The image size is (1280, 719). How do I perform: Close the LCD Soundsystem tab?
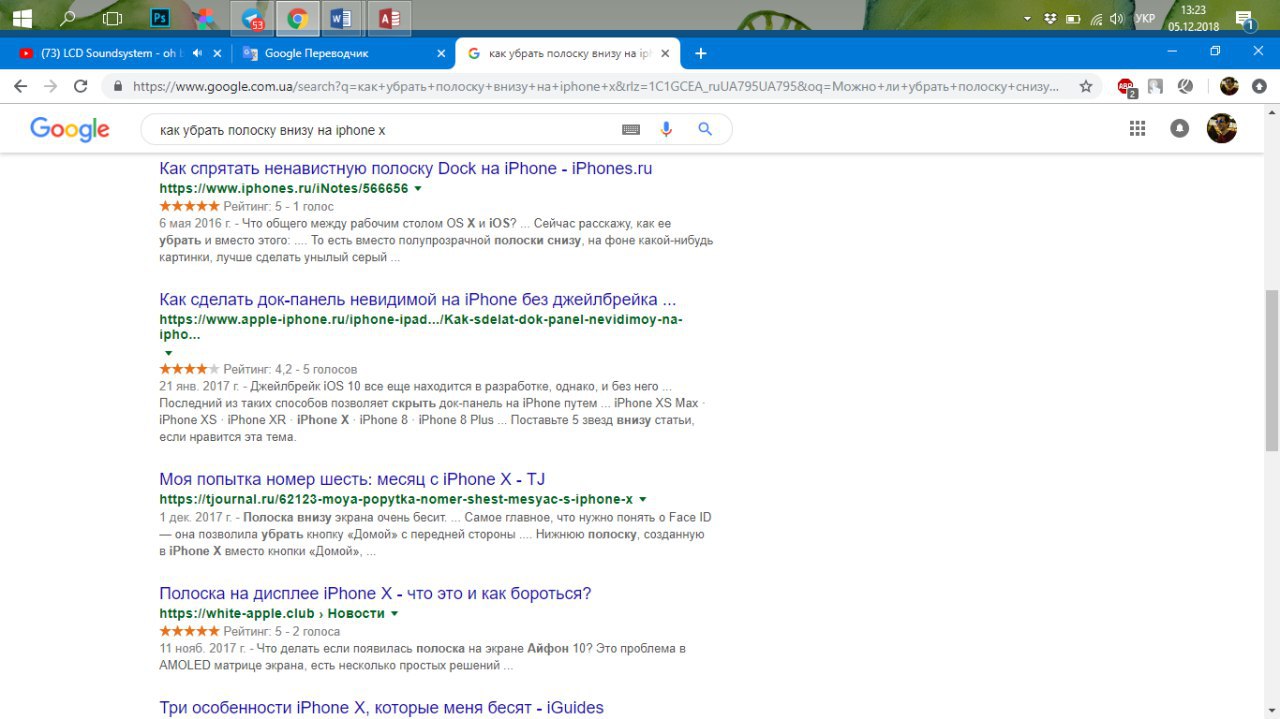[x=216, y=53]
